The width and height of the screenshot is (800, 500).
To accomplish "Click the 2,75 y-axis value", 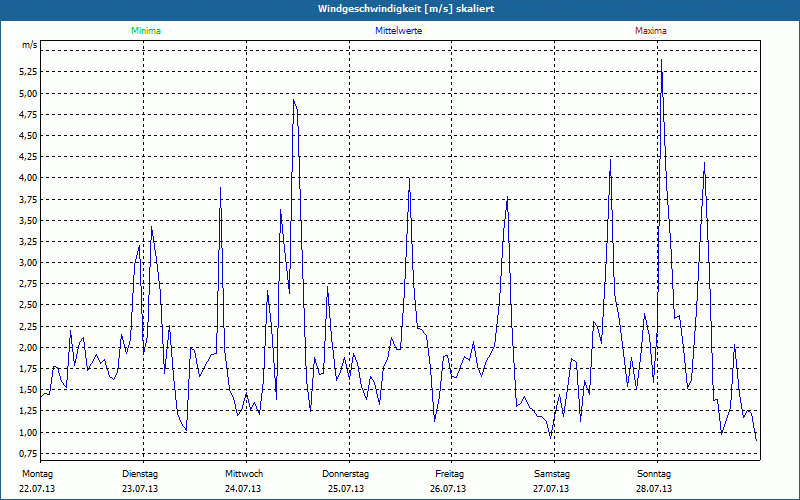I will (29, 284).
